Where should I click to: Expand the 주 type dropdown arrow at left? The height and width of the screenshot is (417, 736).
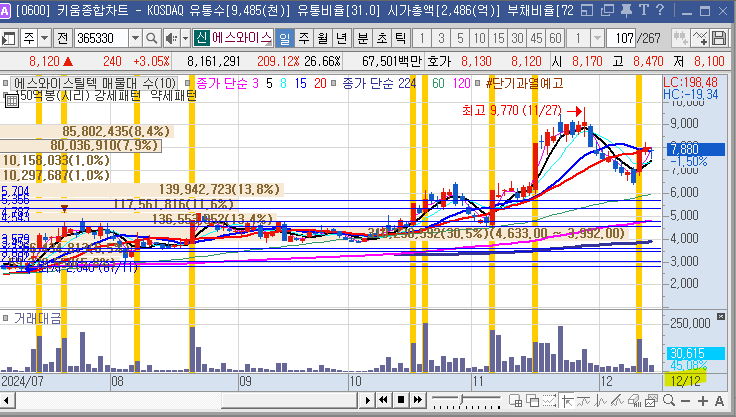pyautogui.click(x=44, y=38)
